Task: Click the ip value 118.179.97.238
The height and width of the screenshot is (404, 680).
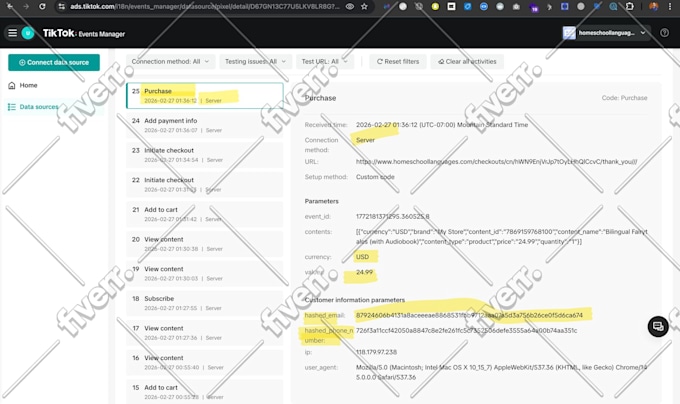Action: point(376,352)
